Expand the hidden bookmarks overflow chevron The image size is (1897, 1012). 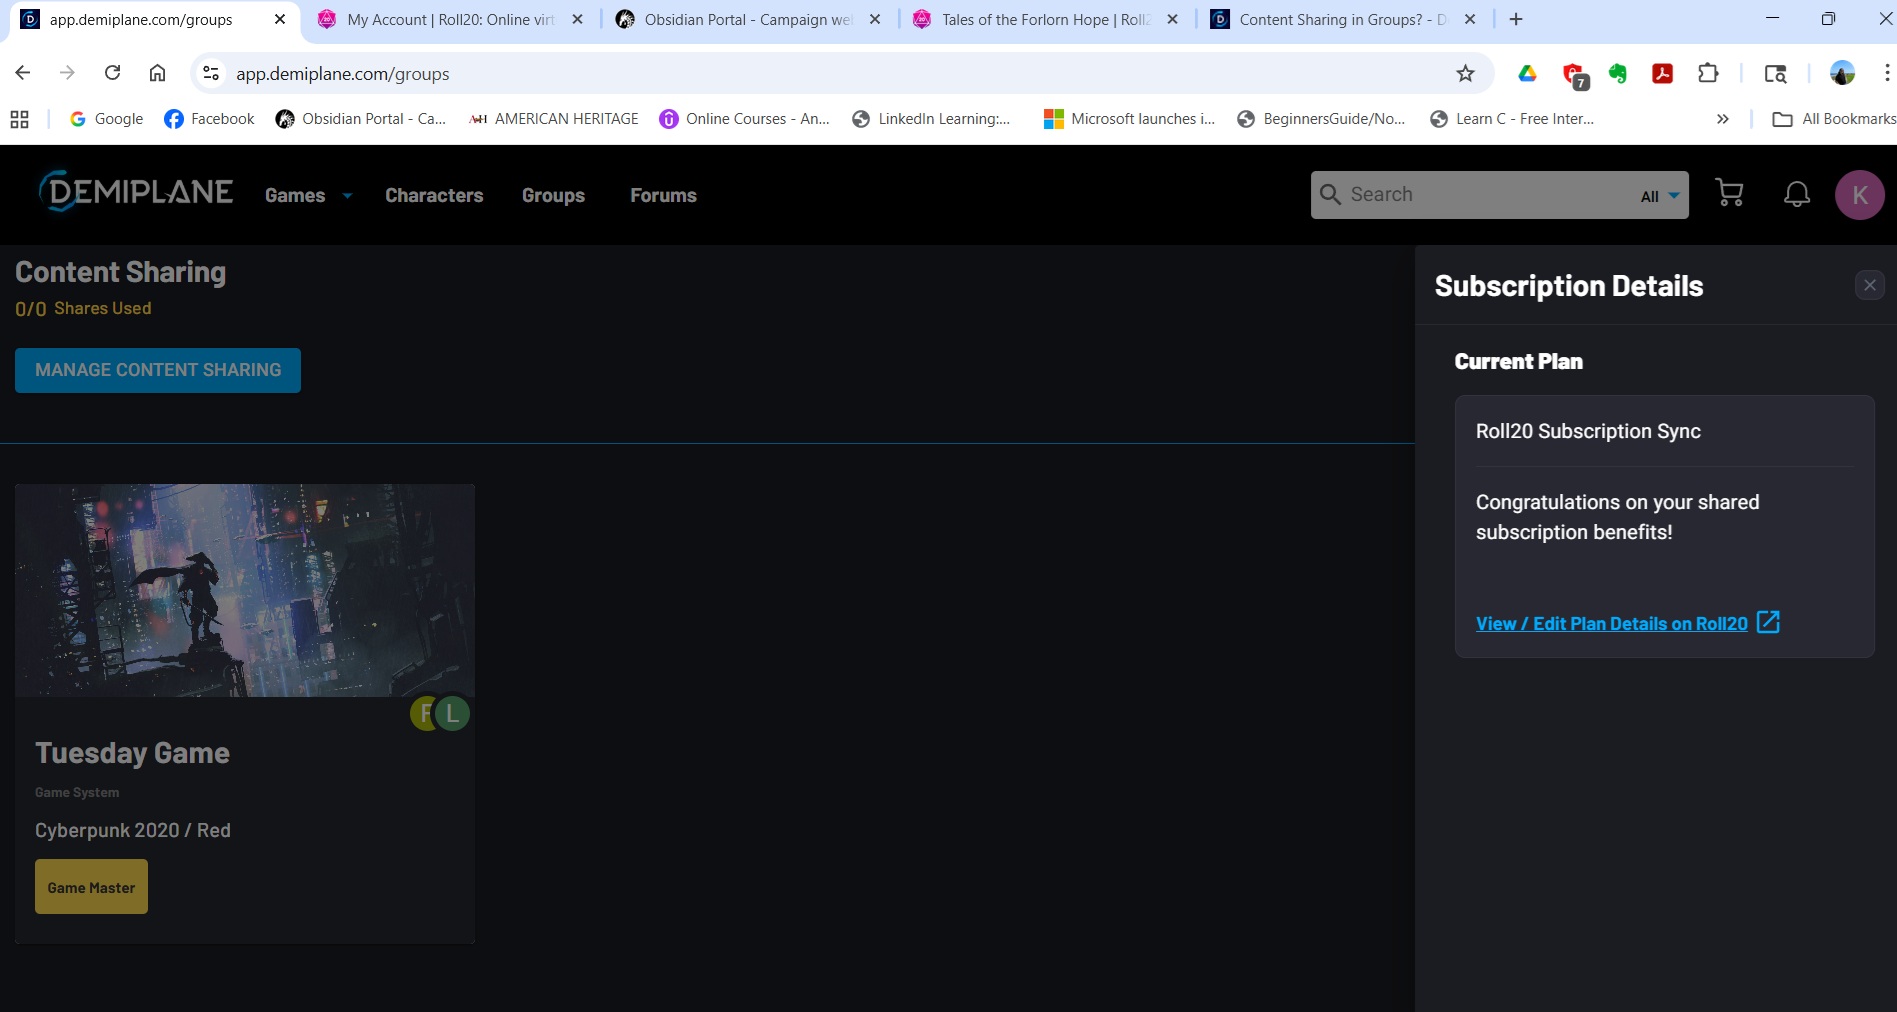coord(1722,119)
